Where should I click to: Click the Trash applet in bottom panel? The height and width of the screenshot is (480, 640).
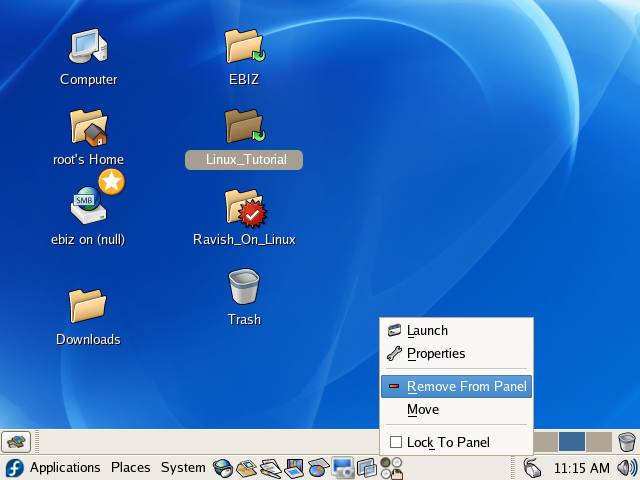626,442
